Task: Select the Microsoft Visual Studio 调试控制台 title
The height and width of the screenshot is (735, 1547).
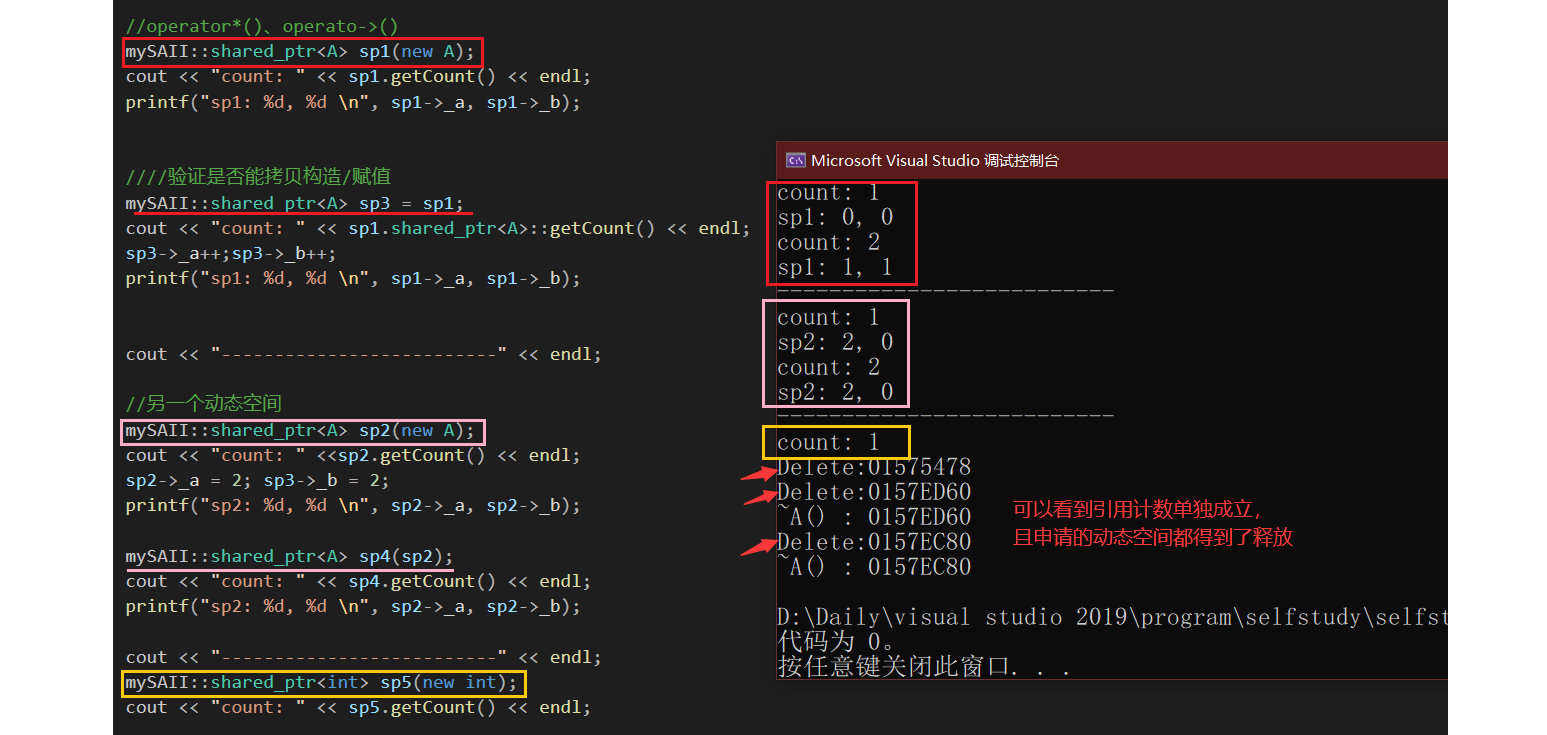Action: (x=935, y=160)
